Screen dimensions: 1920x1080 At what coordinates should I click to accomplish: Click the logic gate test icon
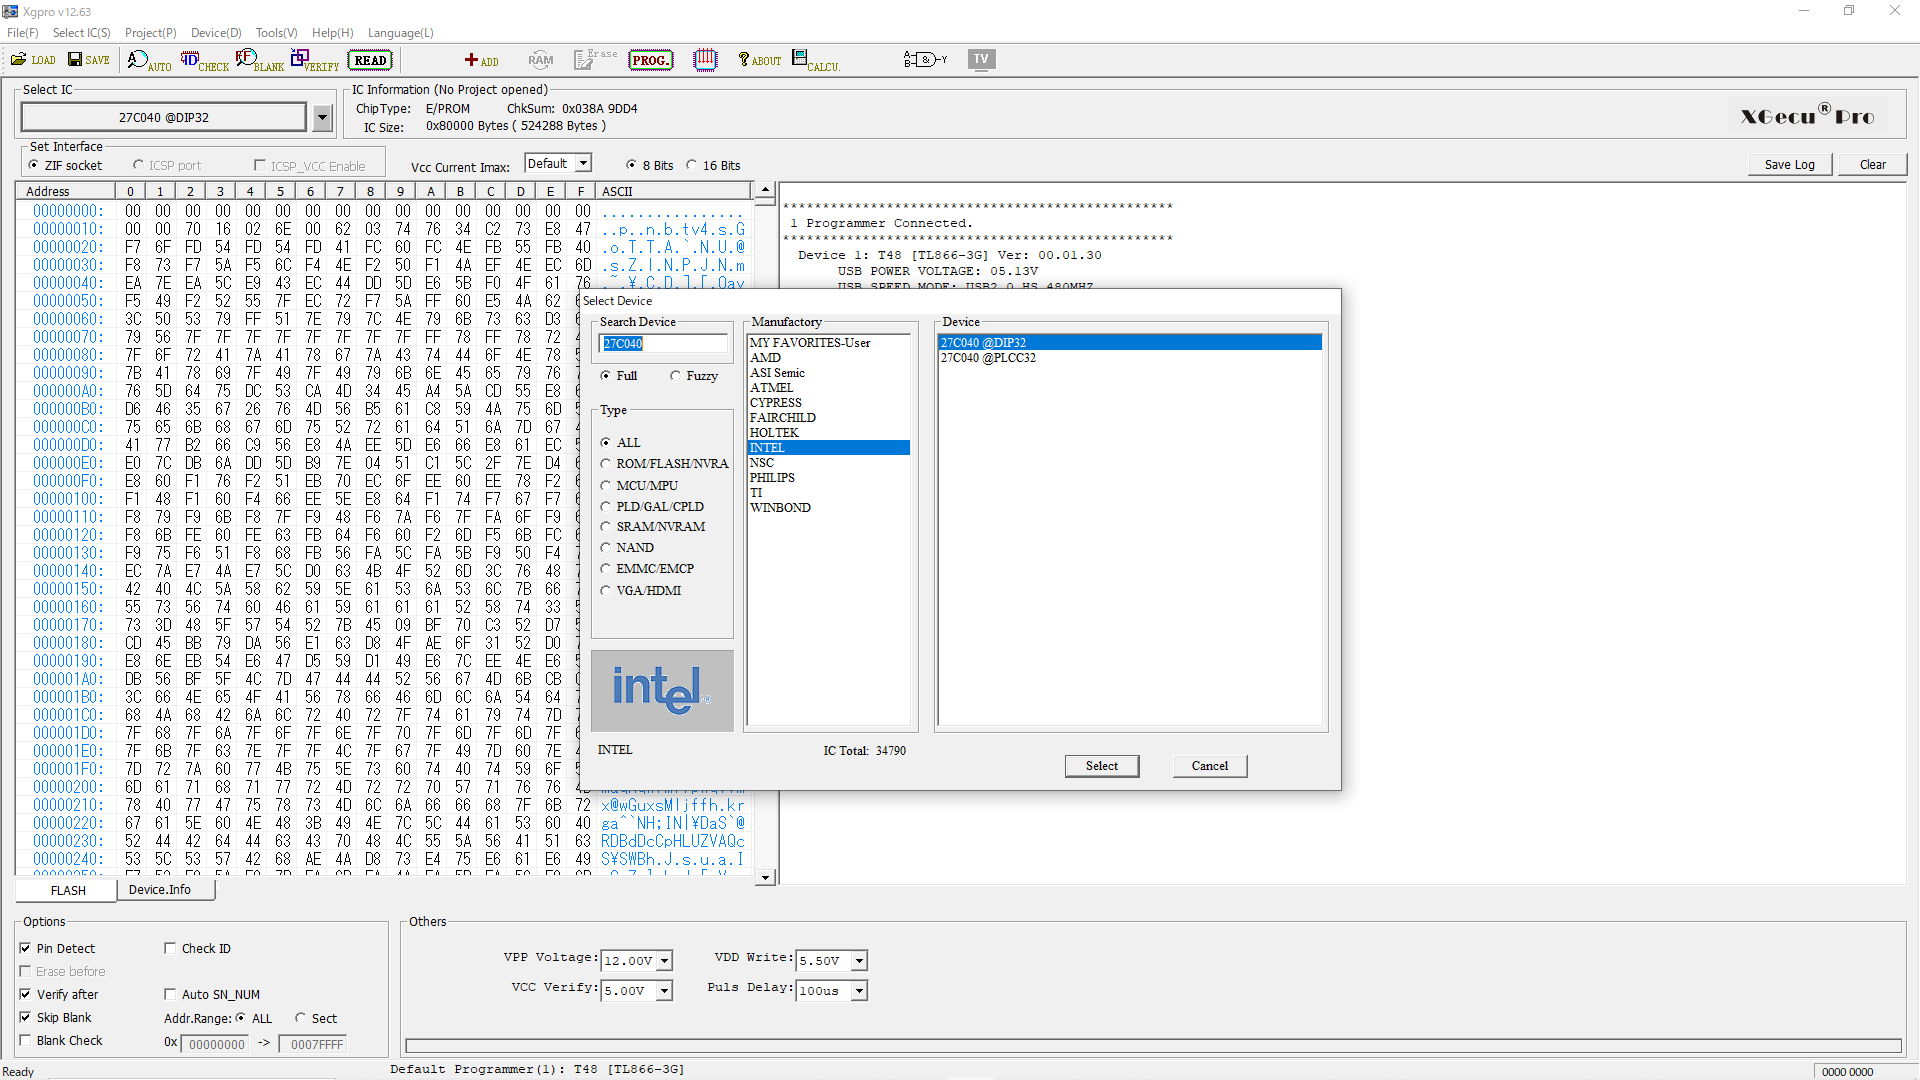925,60
